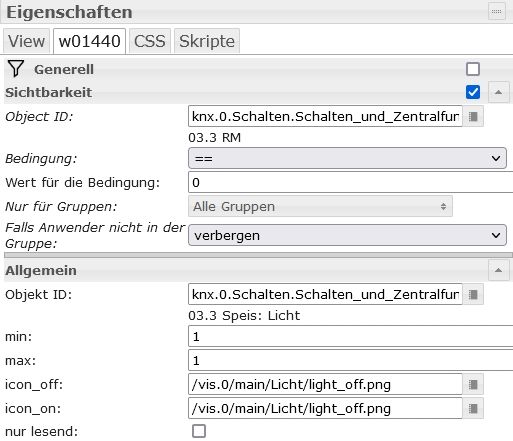This screenshot has height=441, width=513.
Task: Open object picker for Allgemein Objekt ID
Action: [473, 294]
